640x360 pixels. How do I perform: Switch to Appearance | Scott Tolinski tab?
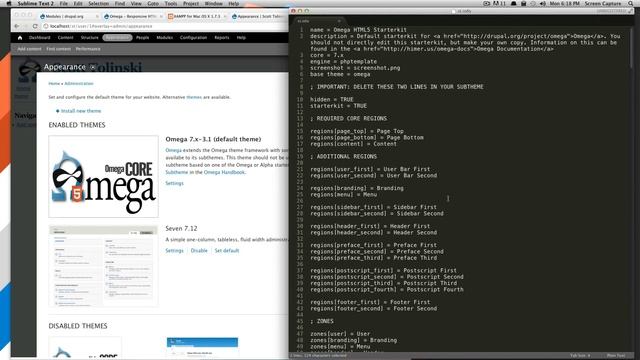pyautogui.click(x=259, y=16)
